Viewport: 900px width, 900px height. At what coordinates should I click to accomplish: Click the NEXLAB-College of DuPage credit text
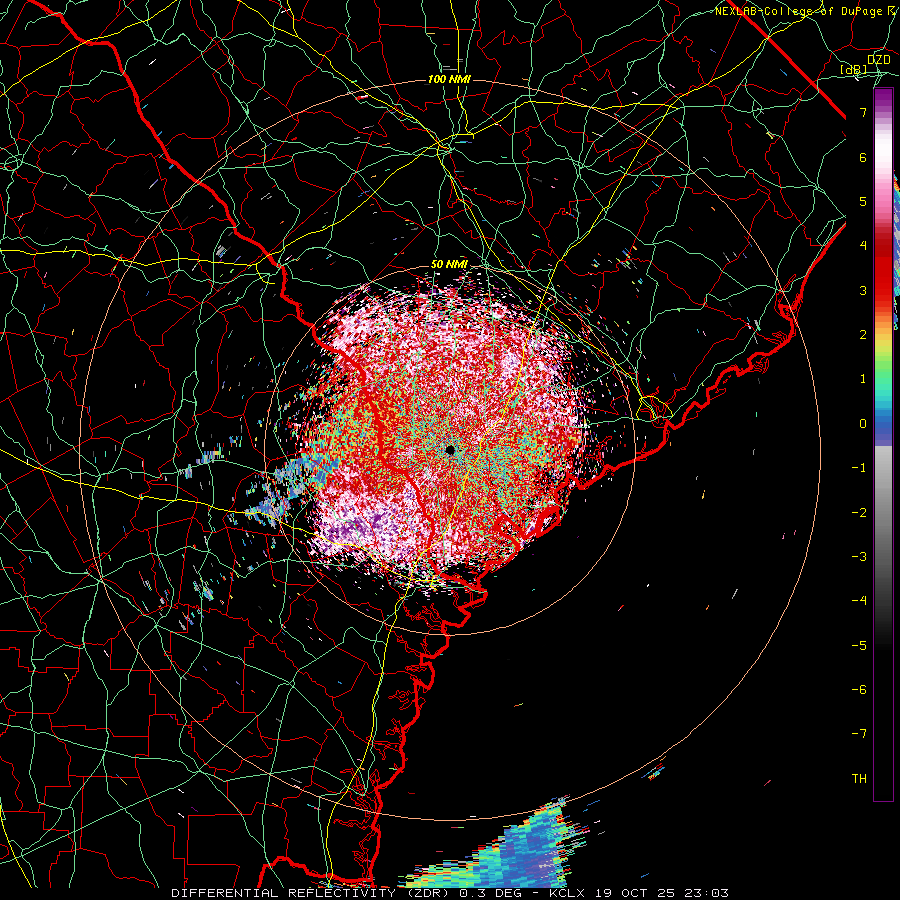tap(798, 11)
